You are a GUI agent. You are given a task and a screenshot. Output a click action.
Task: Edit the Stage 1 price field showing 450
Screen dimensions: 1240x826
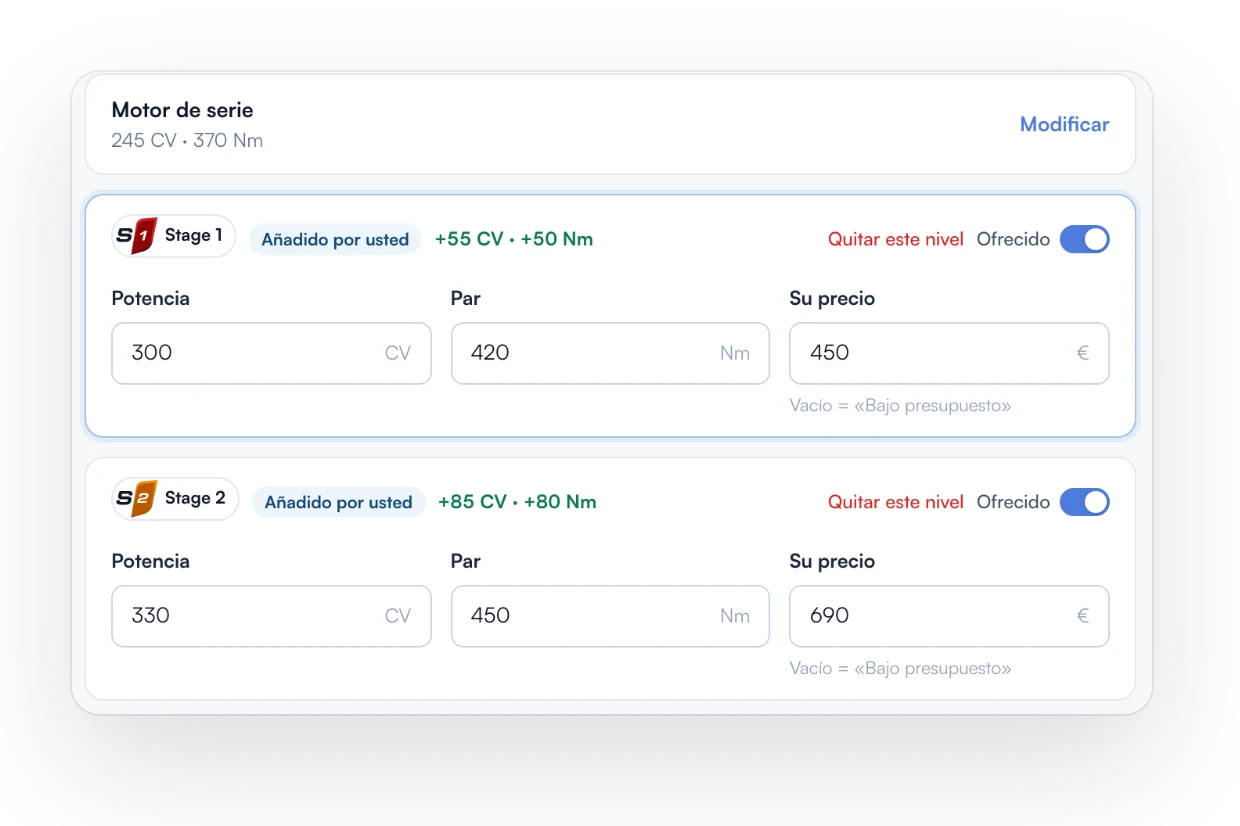(949, 353)
